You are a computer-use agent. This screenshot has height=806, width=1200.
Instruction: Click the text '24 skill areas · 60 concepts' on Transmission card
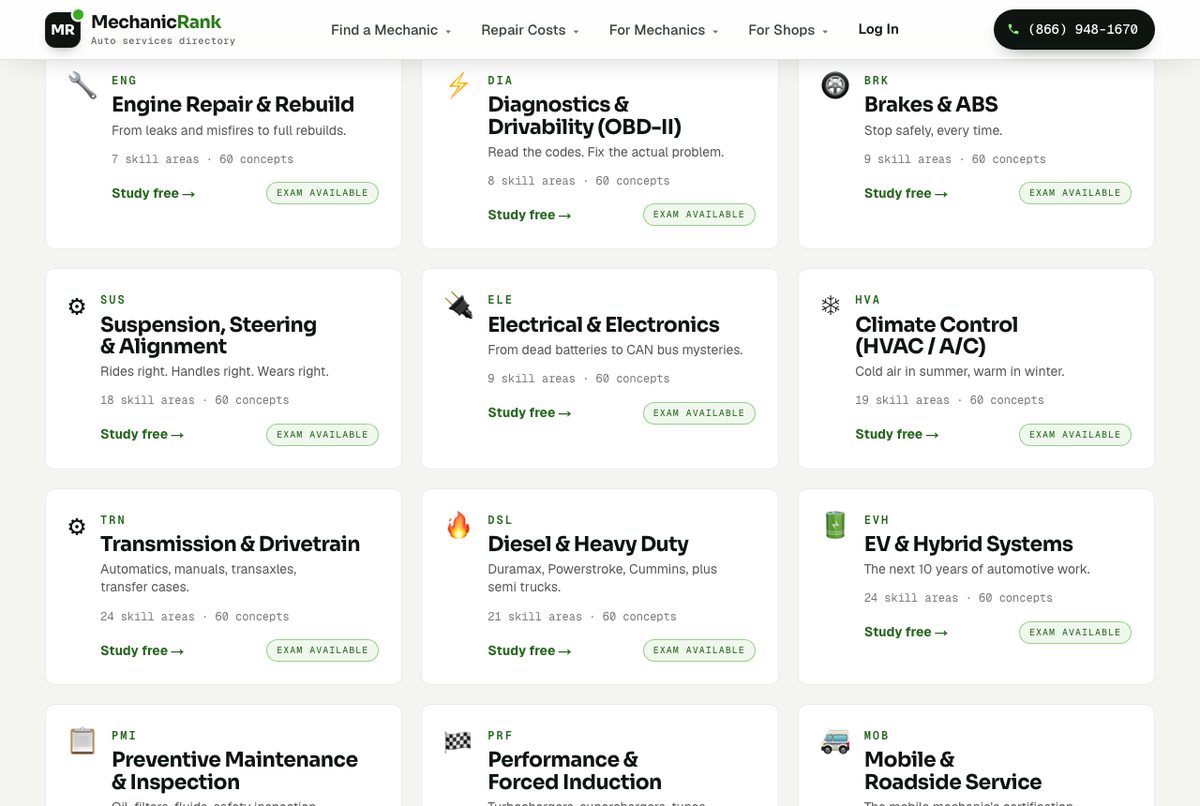pos(195,617)
